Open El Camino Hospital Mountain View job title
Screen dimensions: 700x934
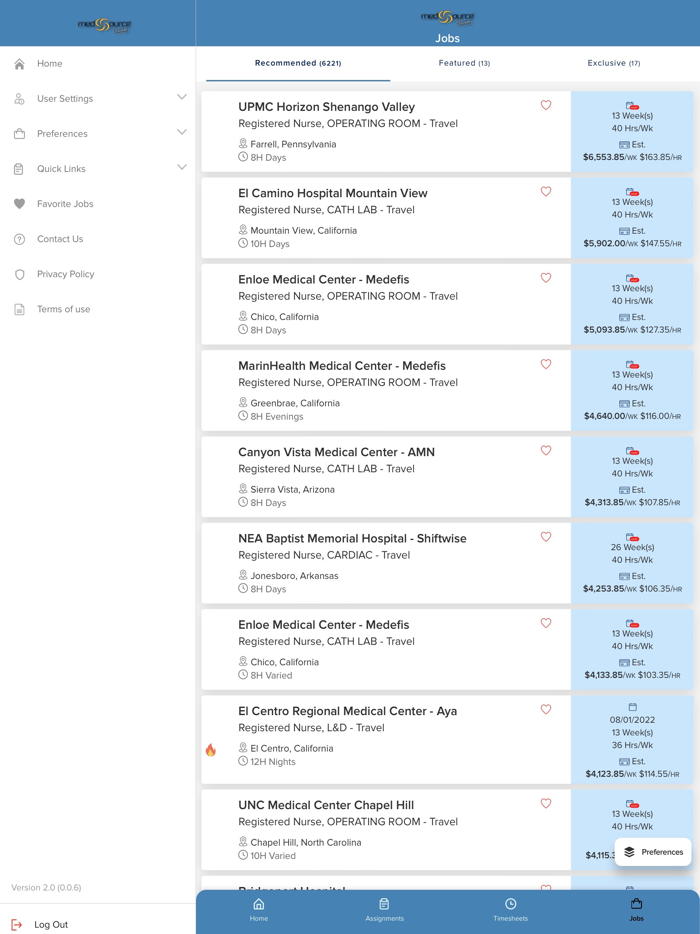coord(333,194)
